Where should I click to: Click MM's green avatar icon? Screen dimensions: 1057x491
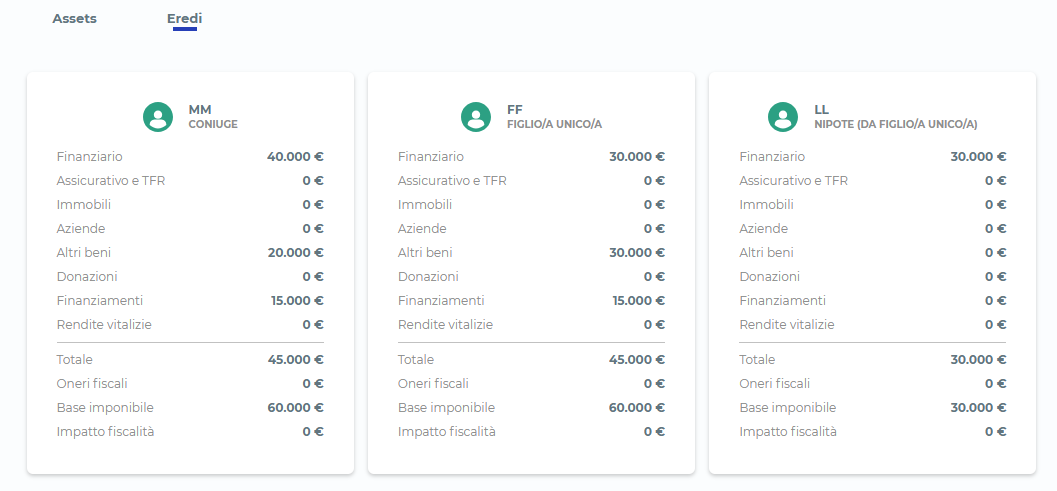(158, 117)
